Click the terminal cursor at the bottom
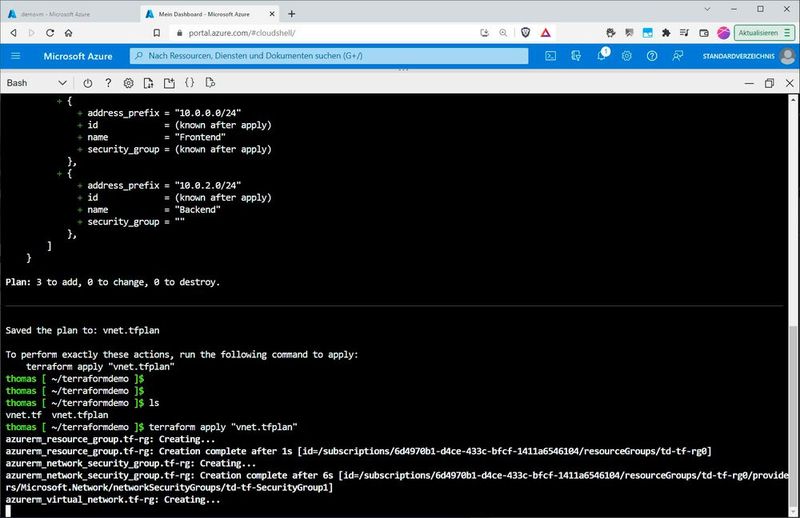 8,511
